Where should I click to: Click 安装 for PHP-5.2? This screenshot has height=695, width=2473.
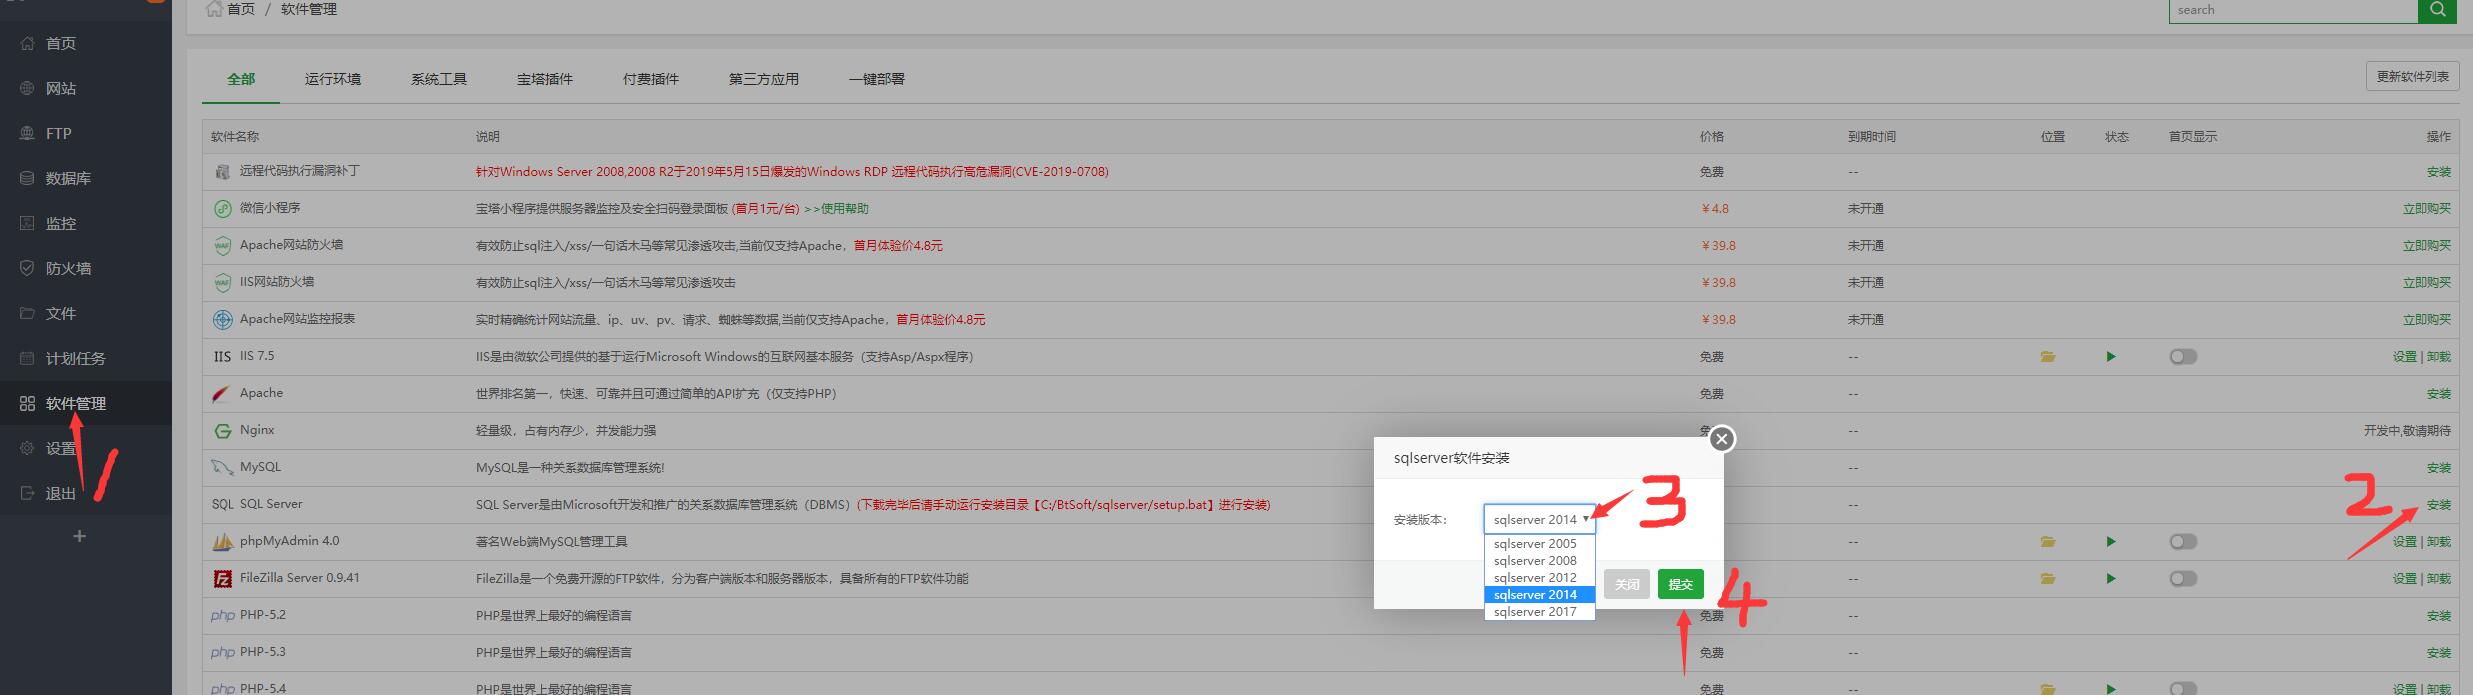pos(2439,616)
